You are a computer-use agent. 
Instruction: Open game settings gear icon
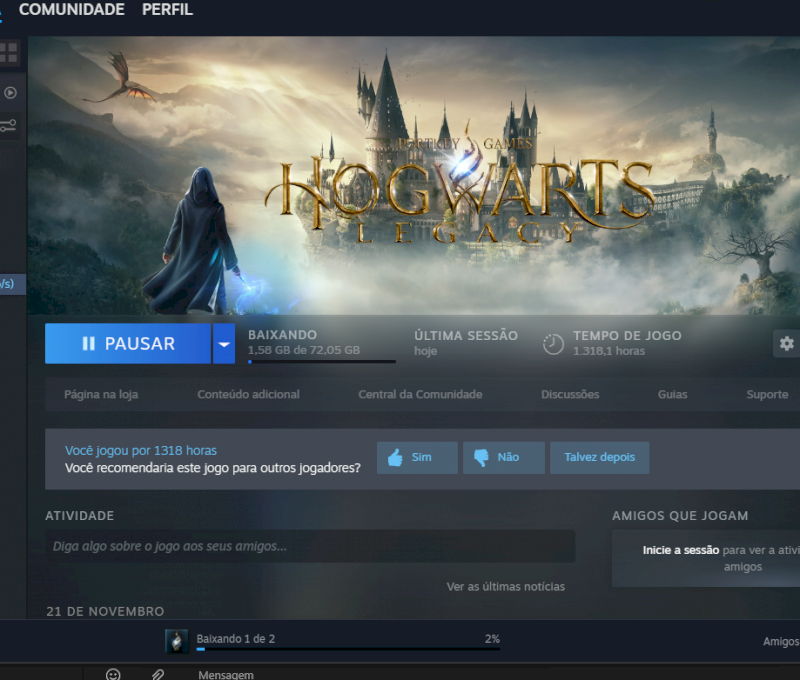click(x=787, y=343)
